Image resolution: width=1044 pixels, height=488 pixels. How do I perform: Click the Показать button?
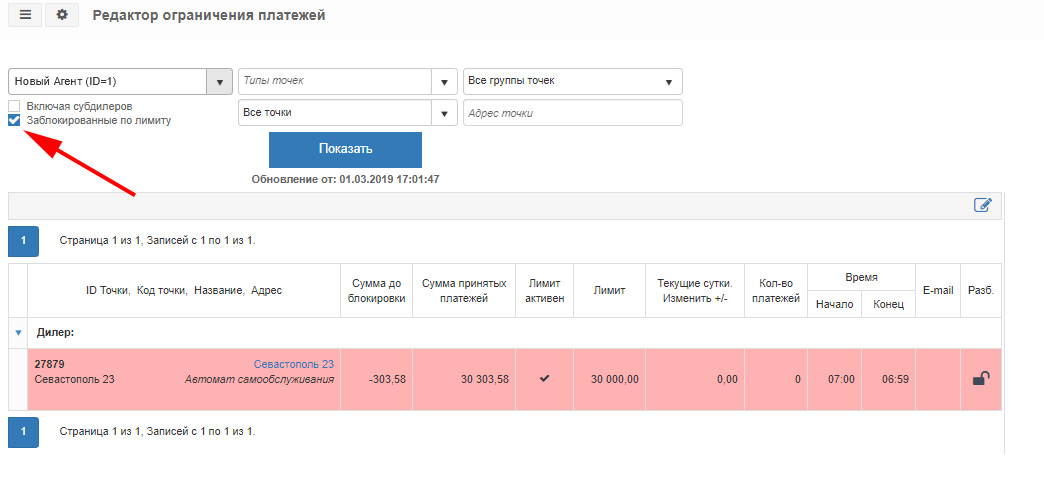point(345,149)
